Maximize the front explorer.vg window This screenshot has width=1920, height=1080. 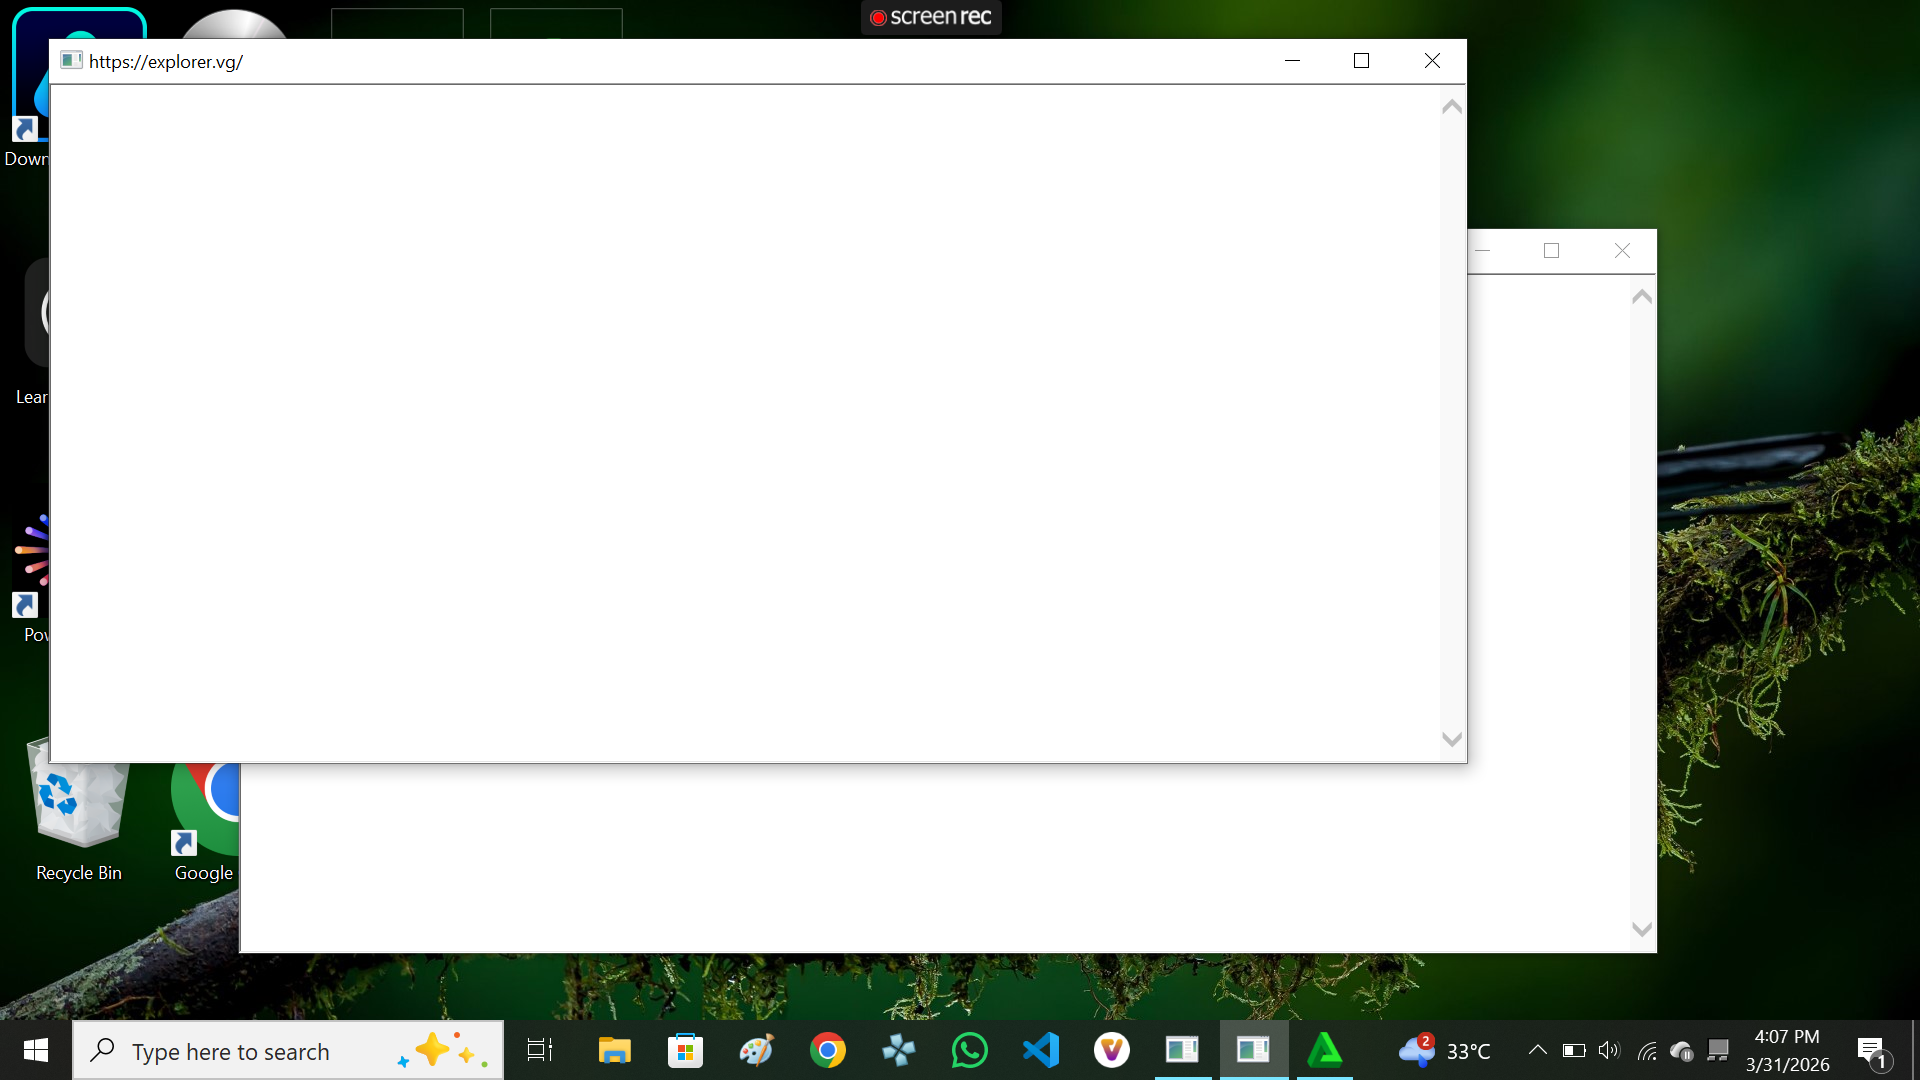[x=1361, y=61]
